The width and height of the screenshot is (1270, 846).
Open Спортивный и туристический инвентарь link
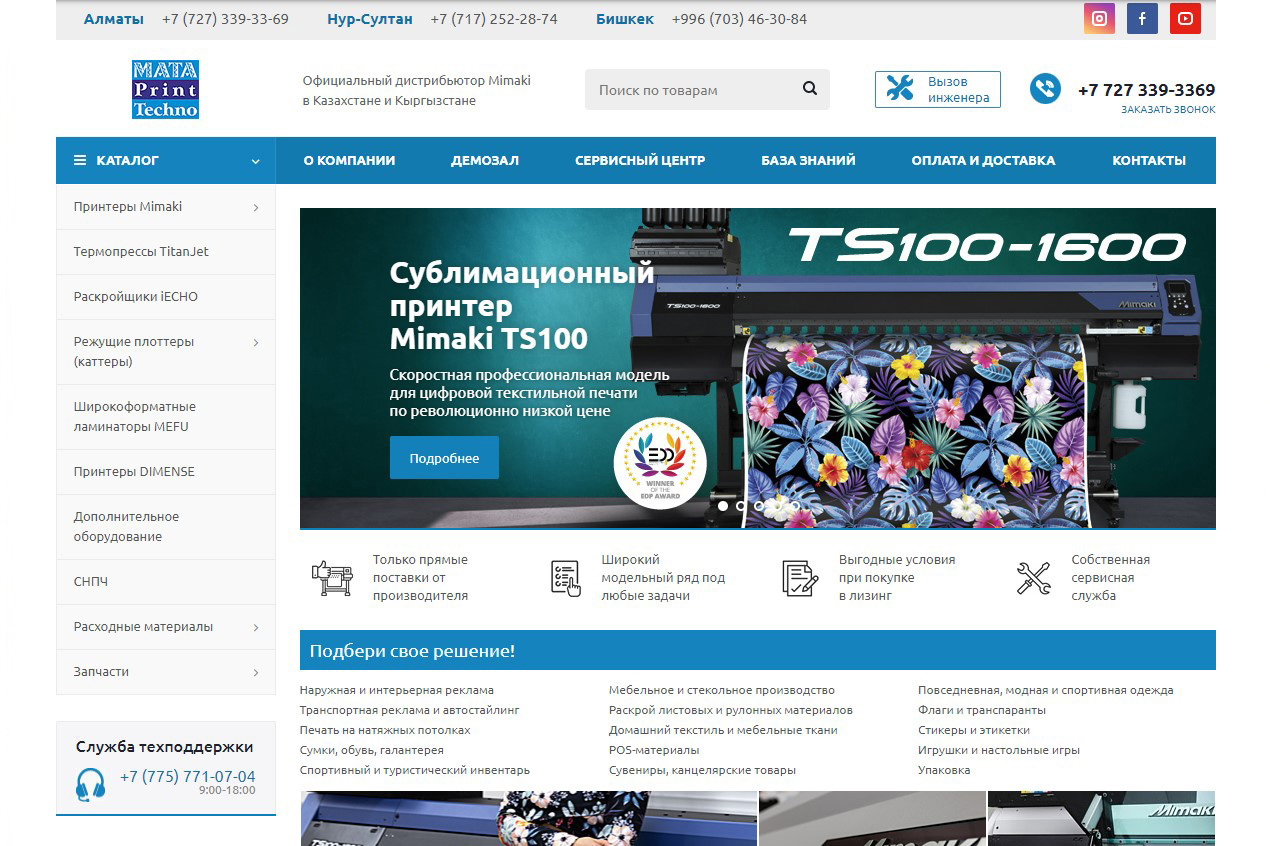(415, 770)
